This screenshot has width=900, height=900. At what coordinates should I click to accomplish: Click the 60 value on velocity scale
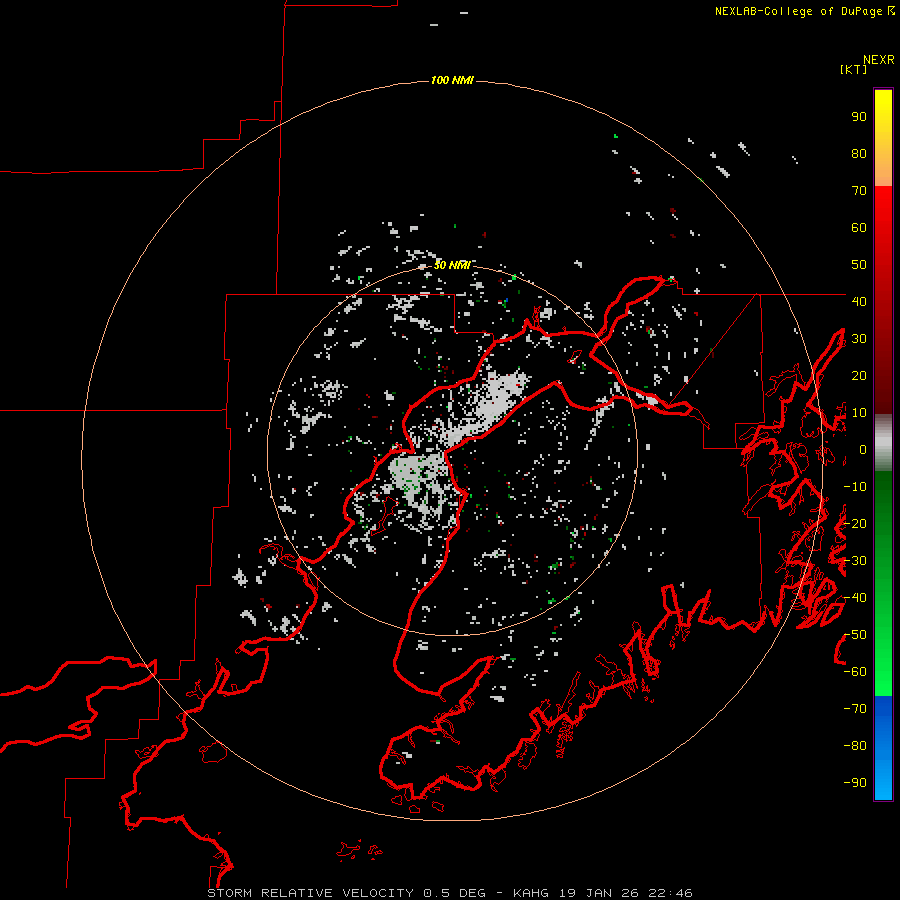point(859,227)
